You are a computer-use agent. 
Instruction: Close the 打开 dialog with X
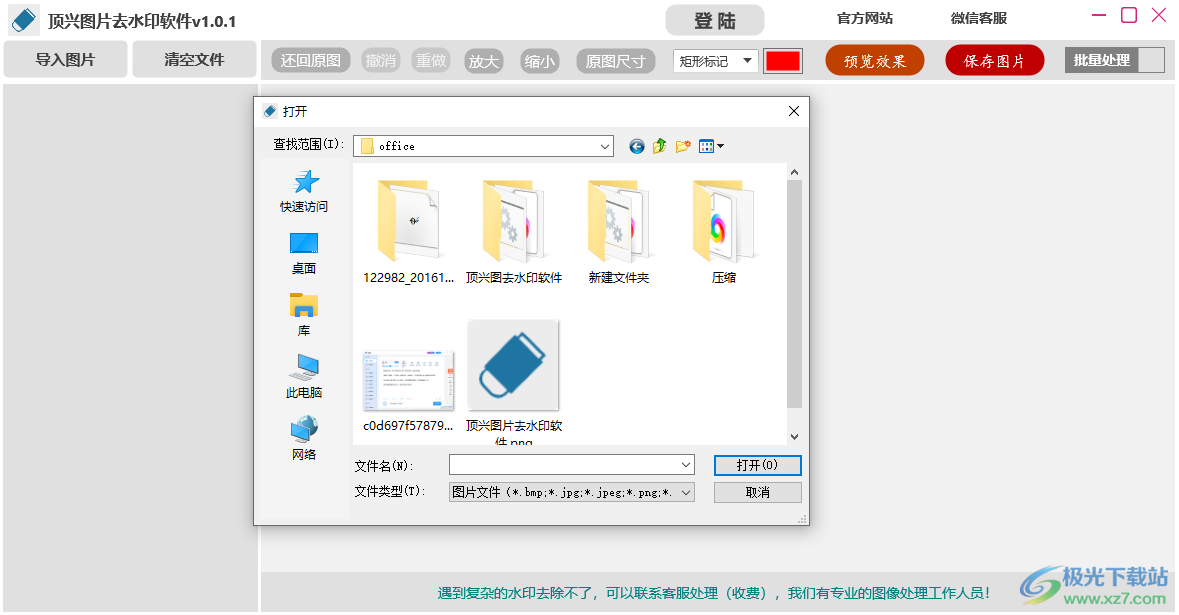click(x=793, y=111)
